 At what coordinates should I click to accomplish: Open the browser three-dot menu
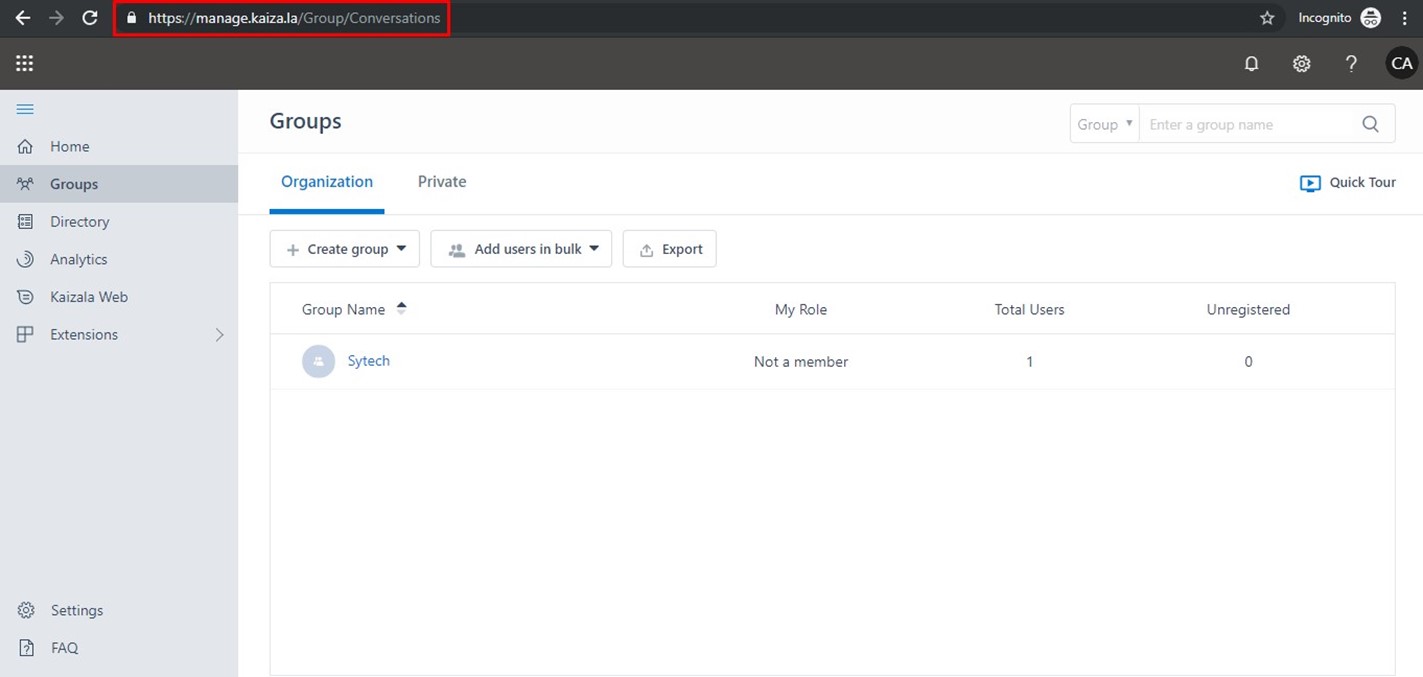pos(1404,18)
